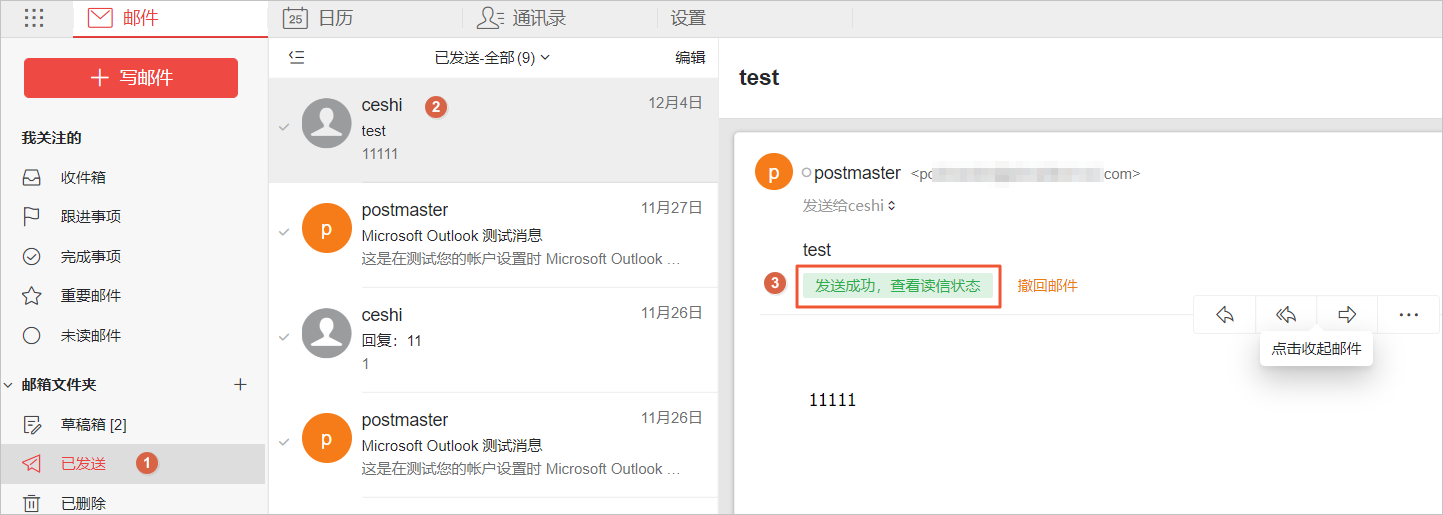Image resolution: width=1443 pixels, height=515 pixels.
Task: Toggle the 完成事项 completed items view
Action: [90, 256]
